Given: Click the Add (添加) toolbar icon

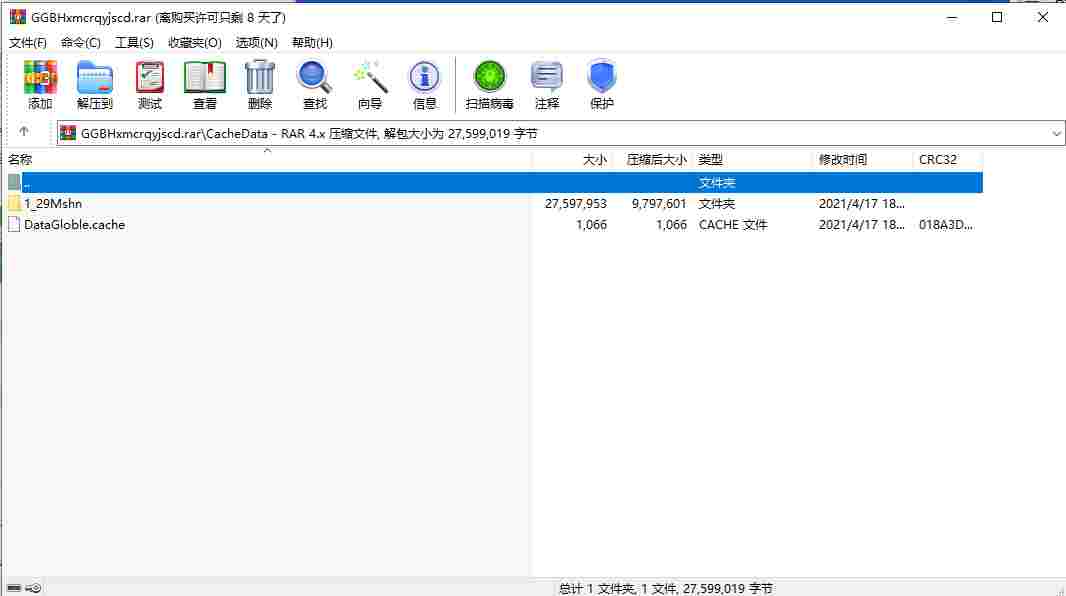Looking at the screenshot, I should [40, 77].
